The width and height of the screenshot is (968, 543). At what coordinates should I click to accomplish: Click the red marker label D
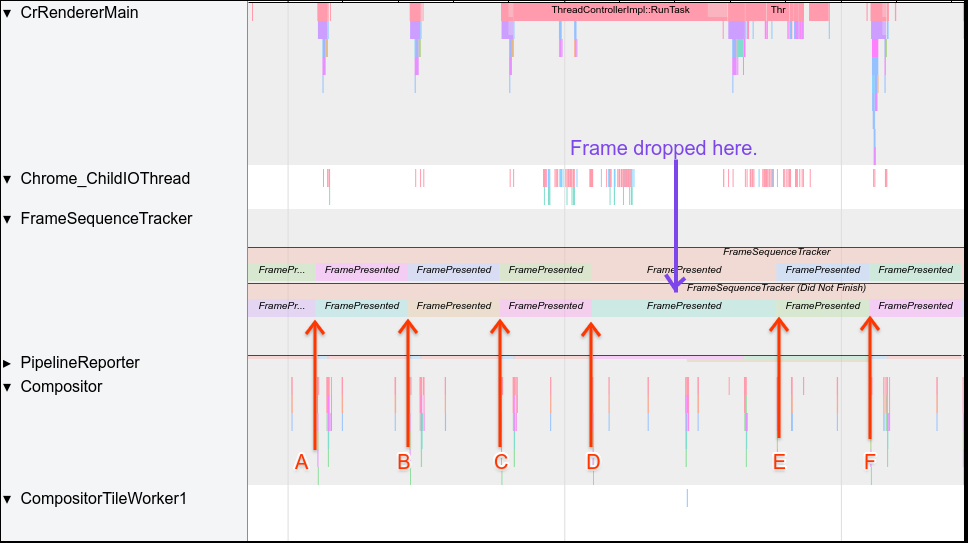593,462
